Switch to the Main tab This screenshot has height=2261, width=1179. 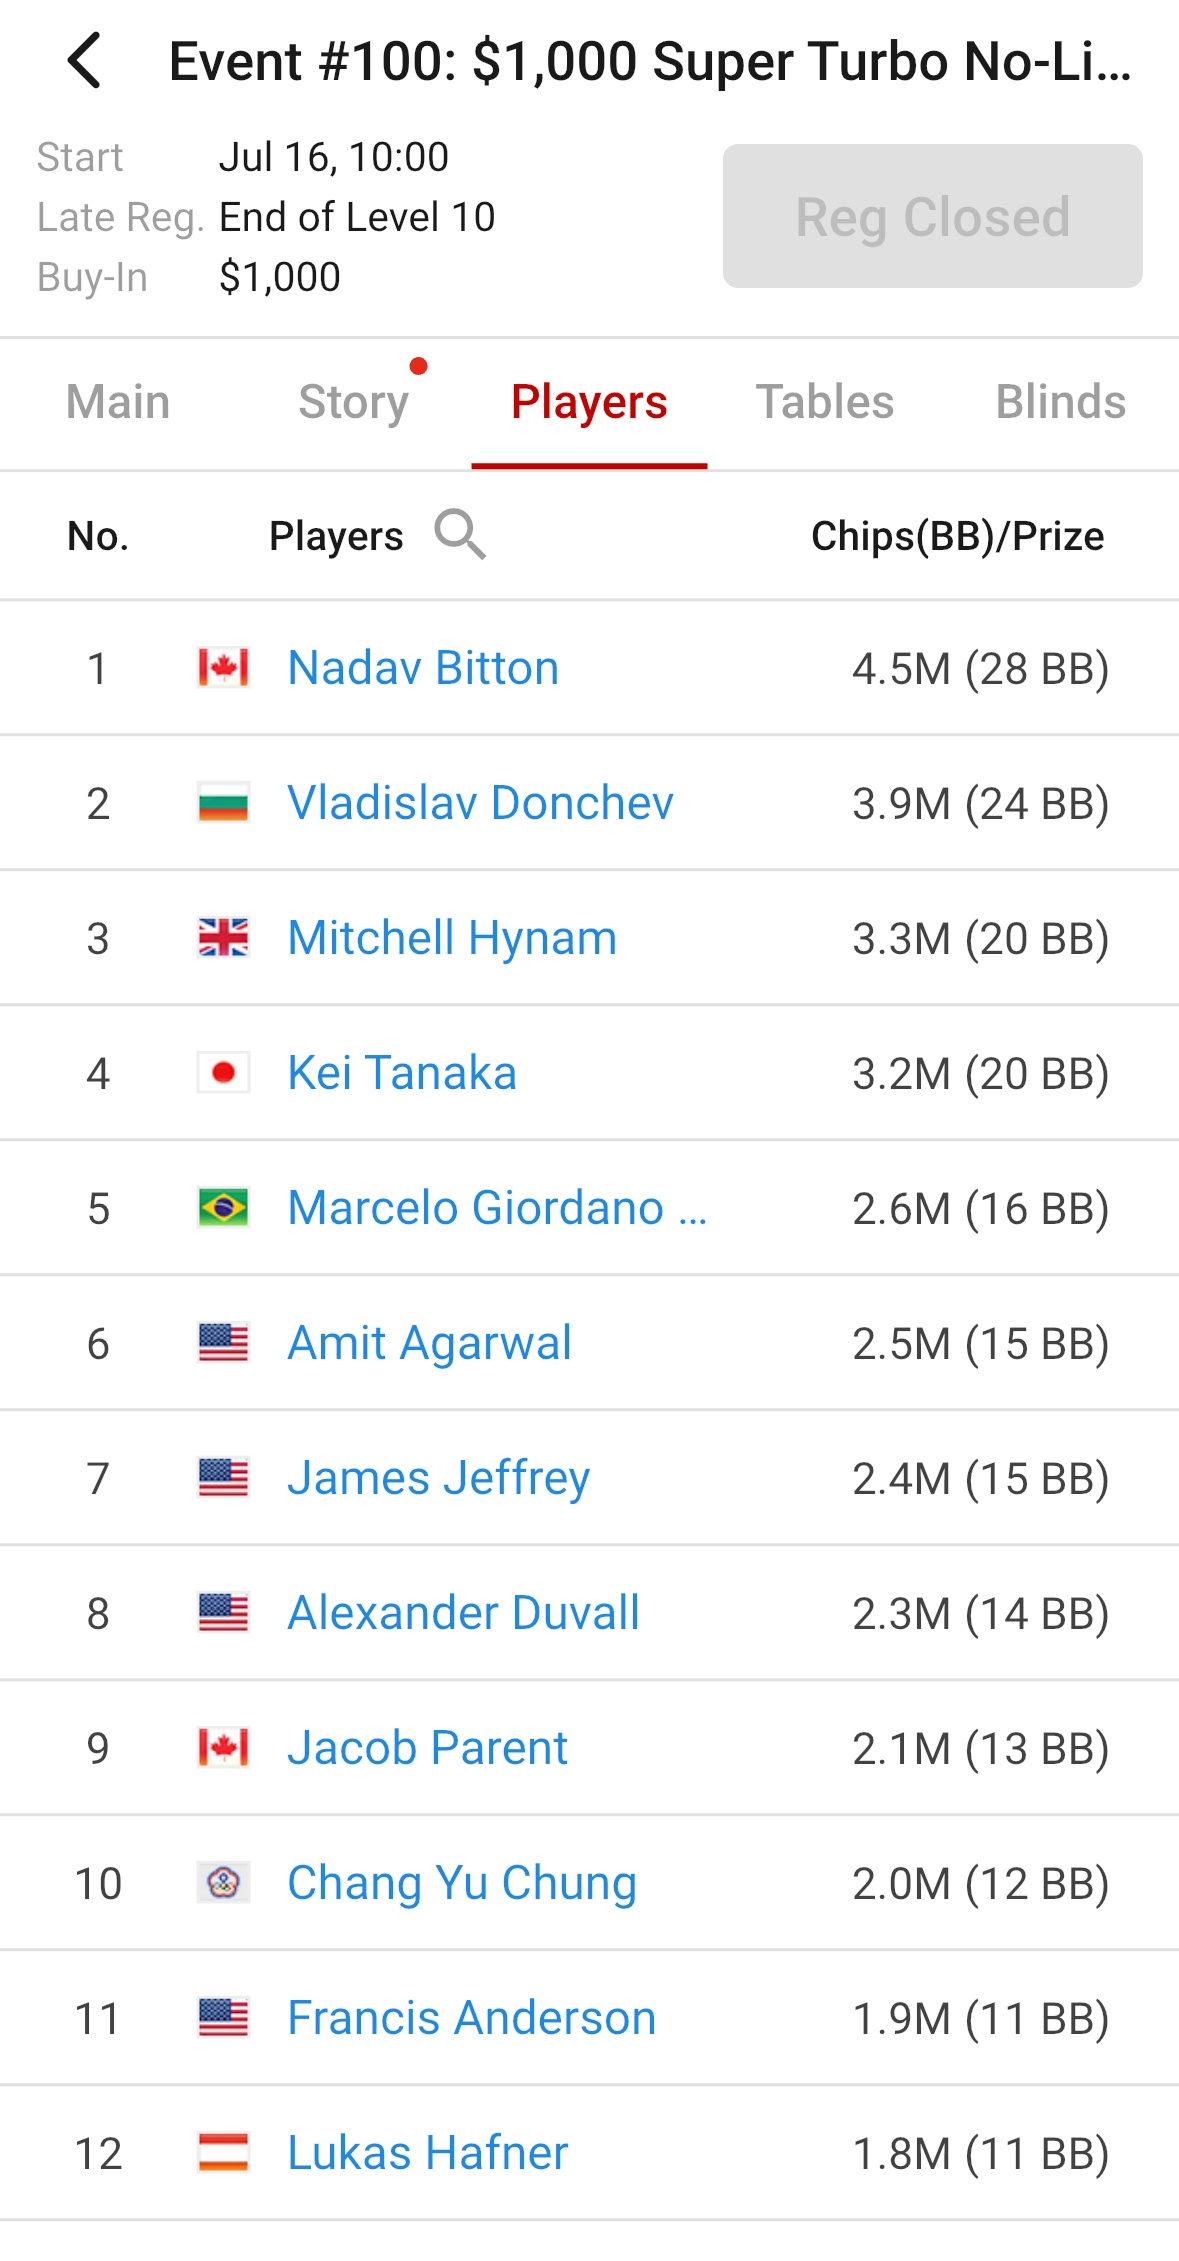118,402
